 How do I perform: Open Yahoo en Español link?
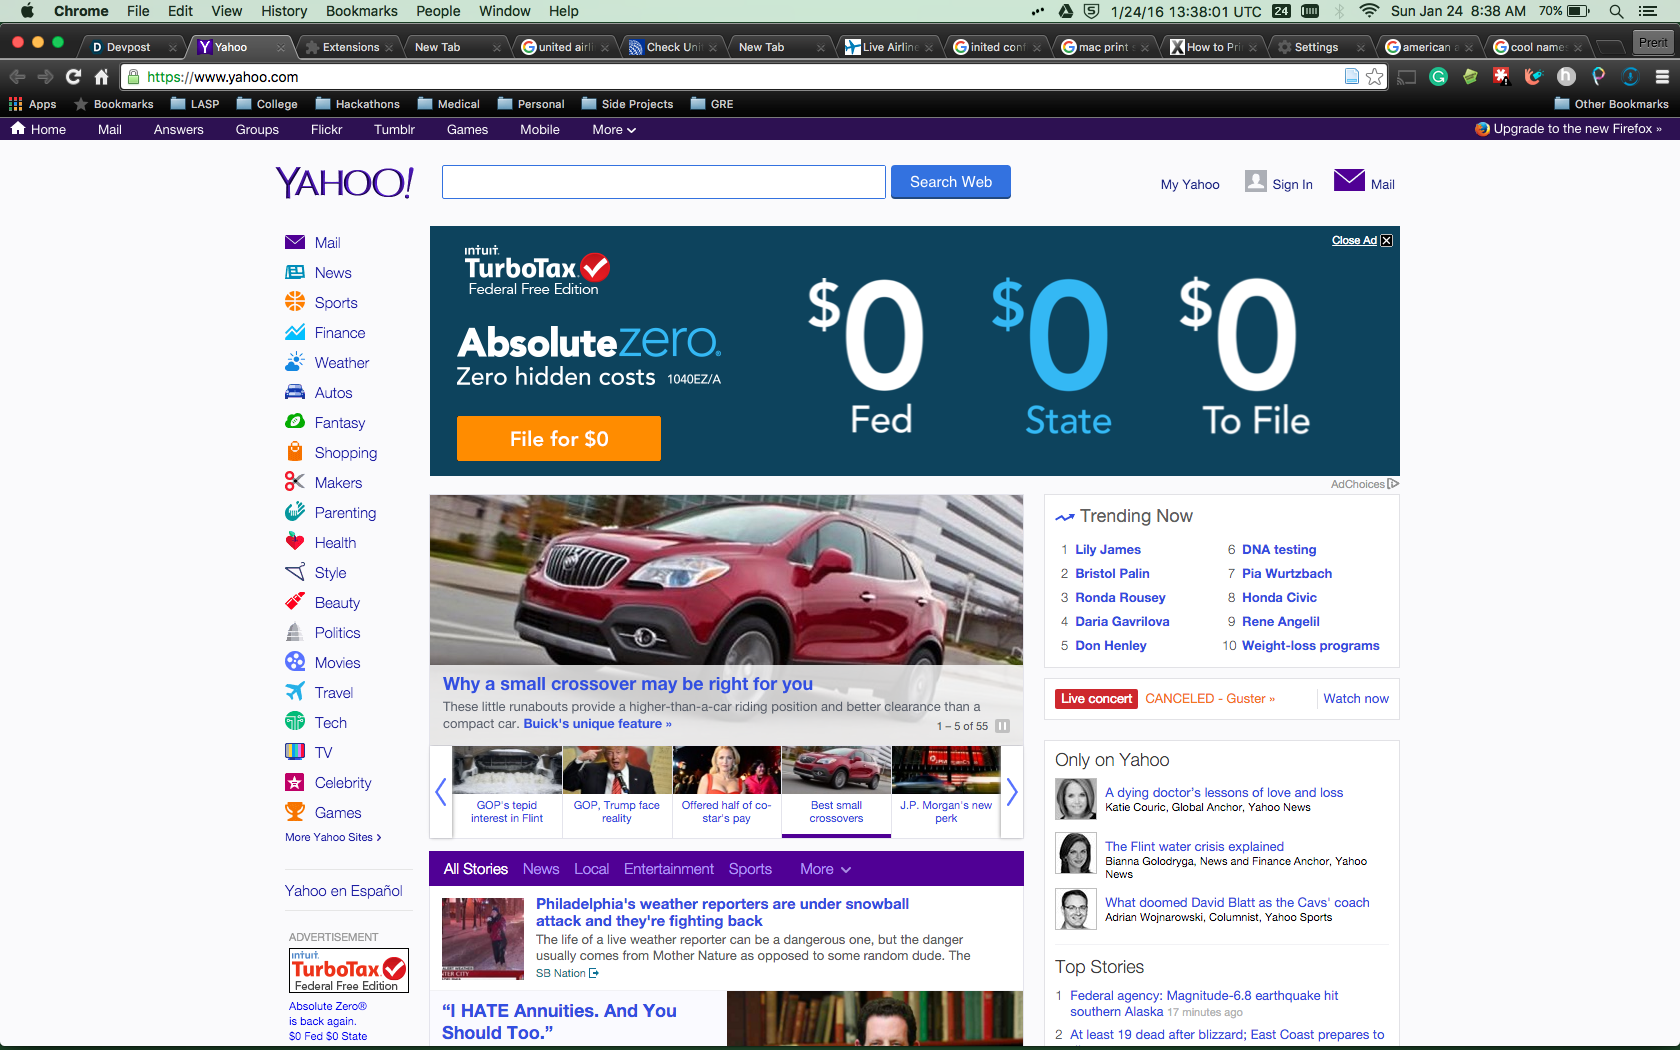(x=344, y=891)
